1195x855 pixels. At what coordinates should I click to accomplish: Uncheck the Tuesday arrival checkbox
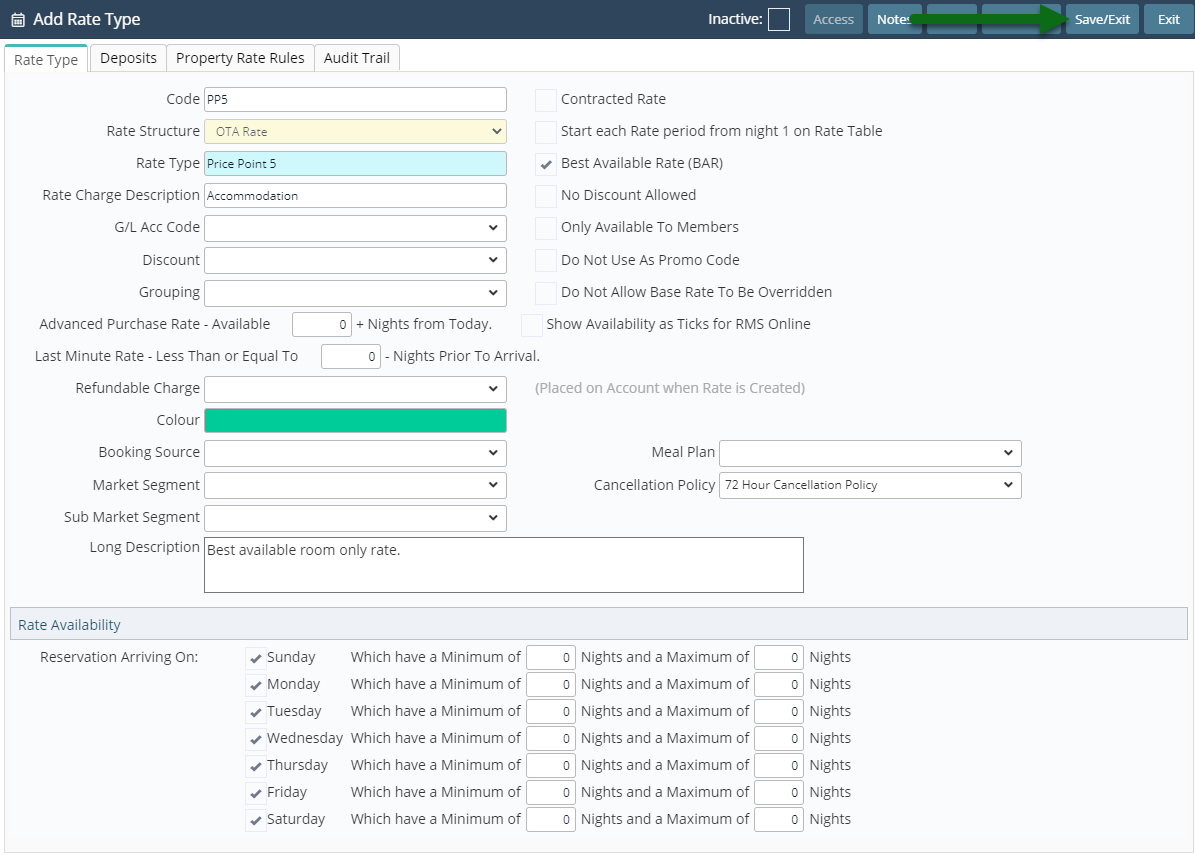point(255,712)
